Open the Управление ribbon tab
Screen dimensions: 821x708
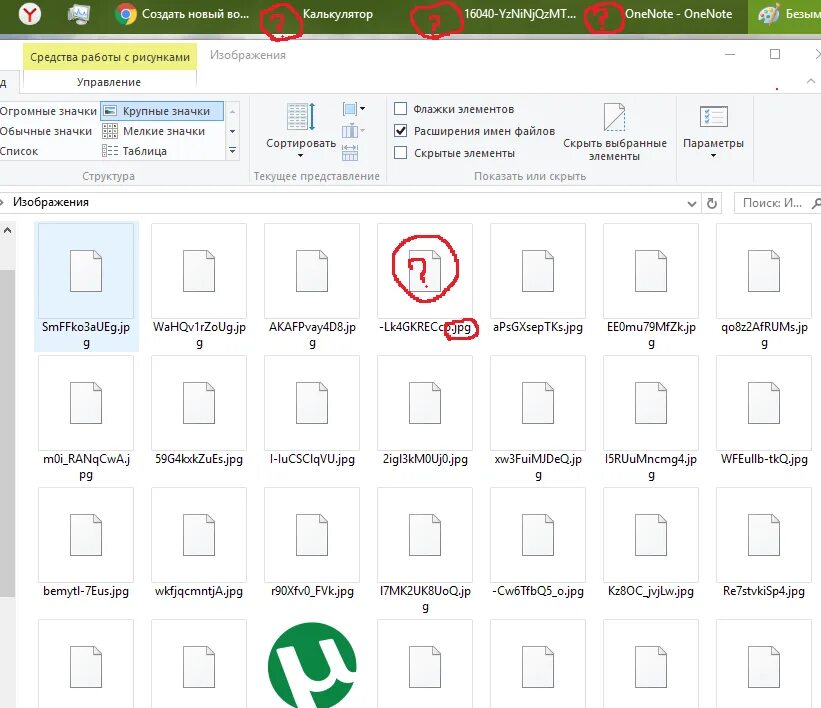tap(109, 82)
